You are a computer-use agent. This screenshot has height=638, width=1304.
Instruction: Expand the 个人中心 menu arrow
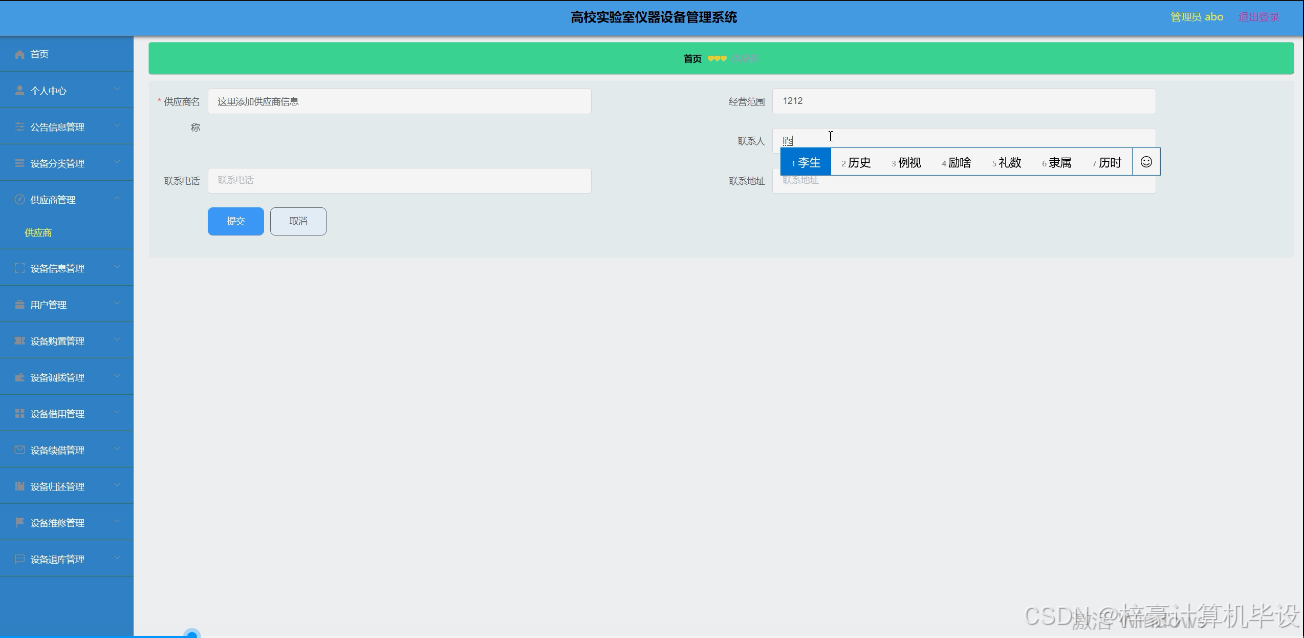(x=117, y=90)
